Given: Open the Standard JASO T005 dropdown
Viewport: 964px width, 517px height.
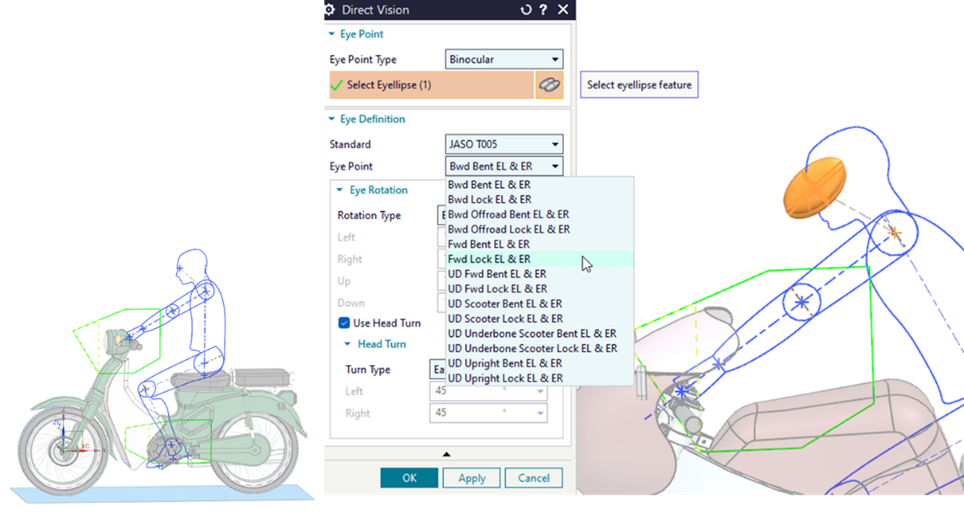Looking at the screenshot, I should [x=503, y=144].
